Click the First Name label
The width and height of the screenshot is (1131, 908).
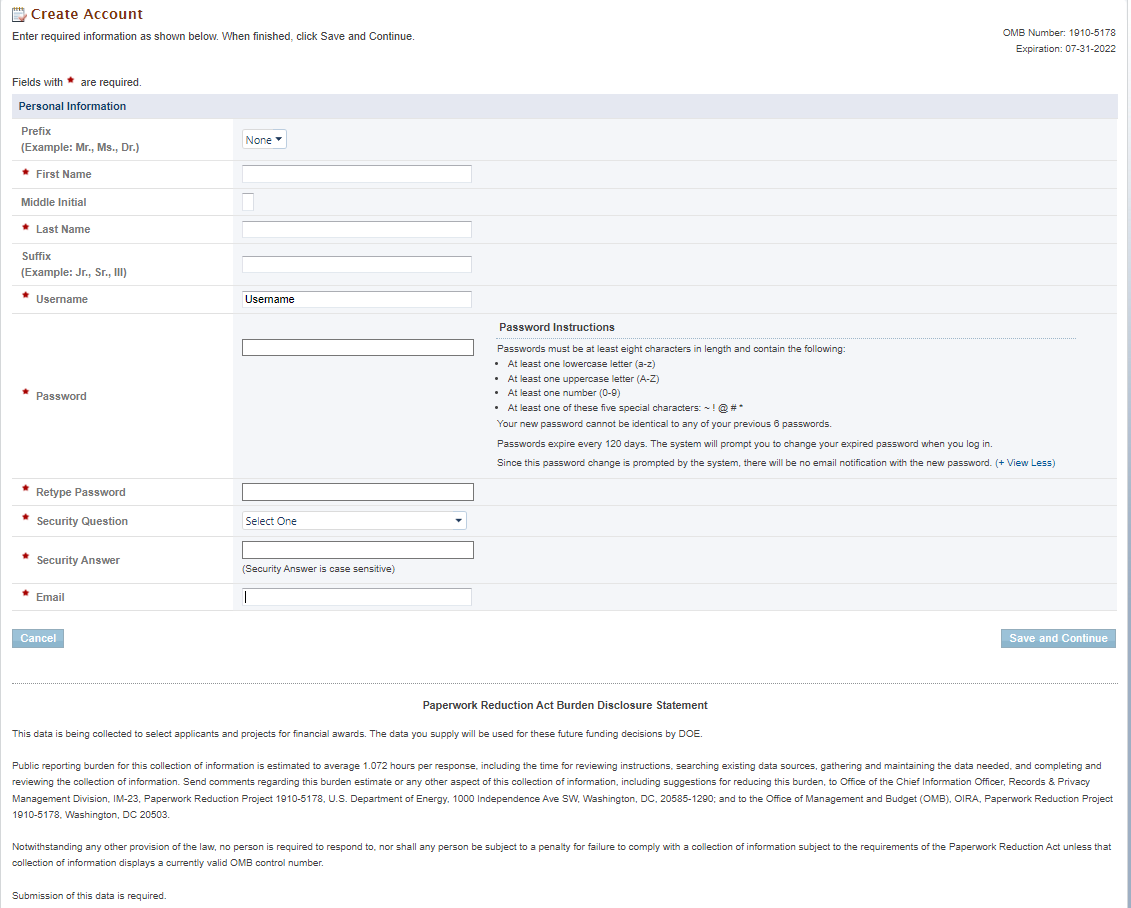tap(63, 175)
